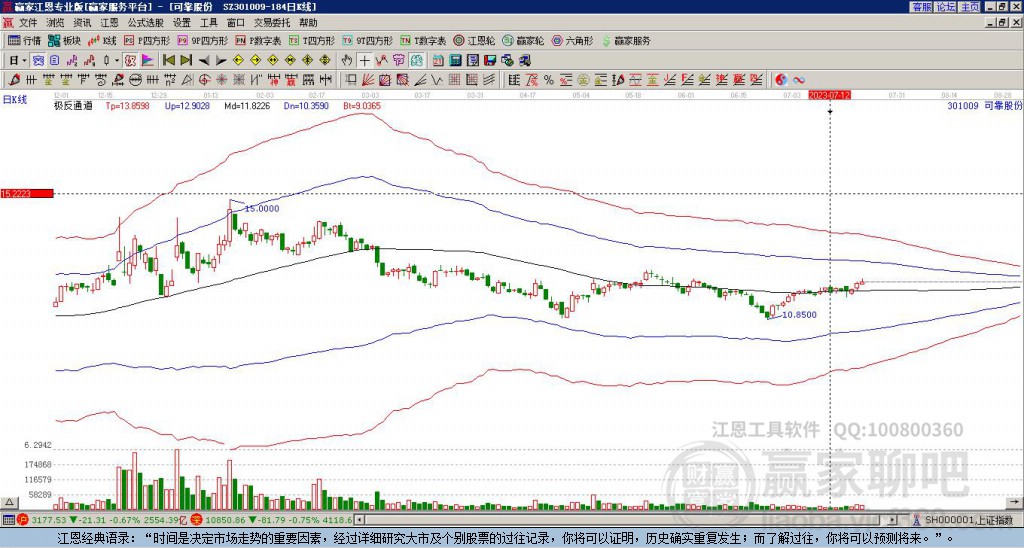The height and width of the screenshot is (548, 1024).
Task: Open the 赢家轮 tool
Action: coord(523,40)
